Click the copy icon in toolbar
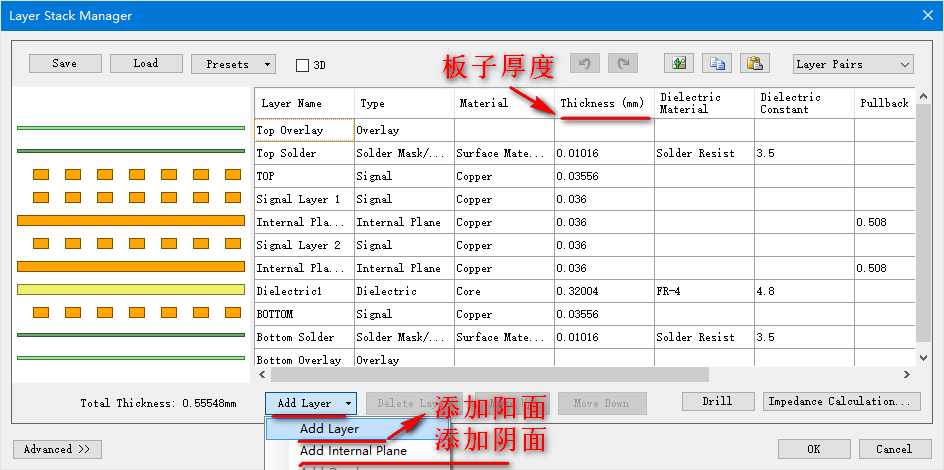The width and height of the screenshot is (944, 470). point(717,64)
